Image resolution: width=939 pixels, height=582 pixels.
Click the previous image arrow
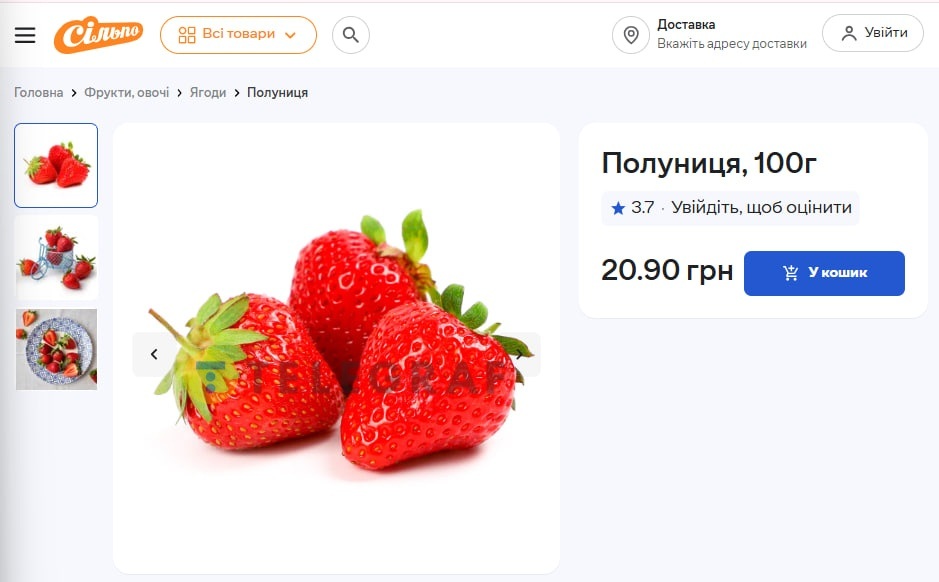154,354
